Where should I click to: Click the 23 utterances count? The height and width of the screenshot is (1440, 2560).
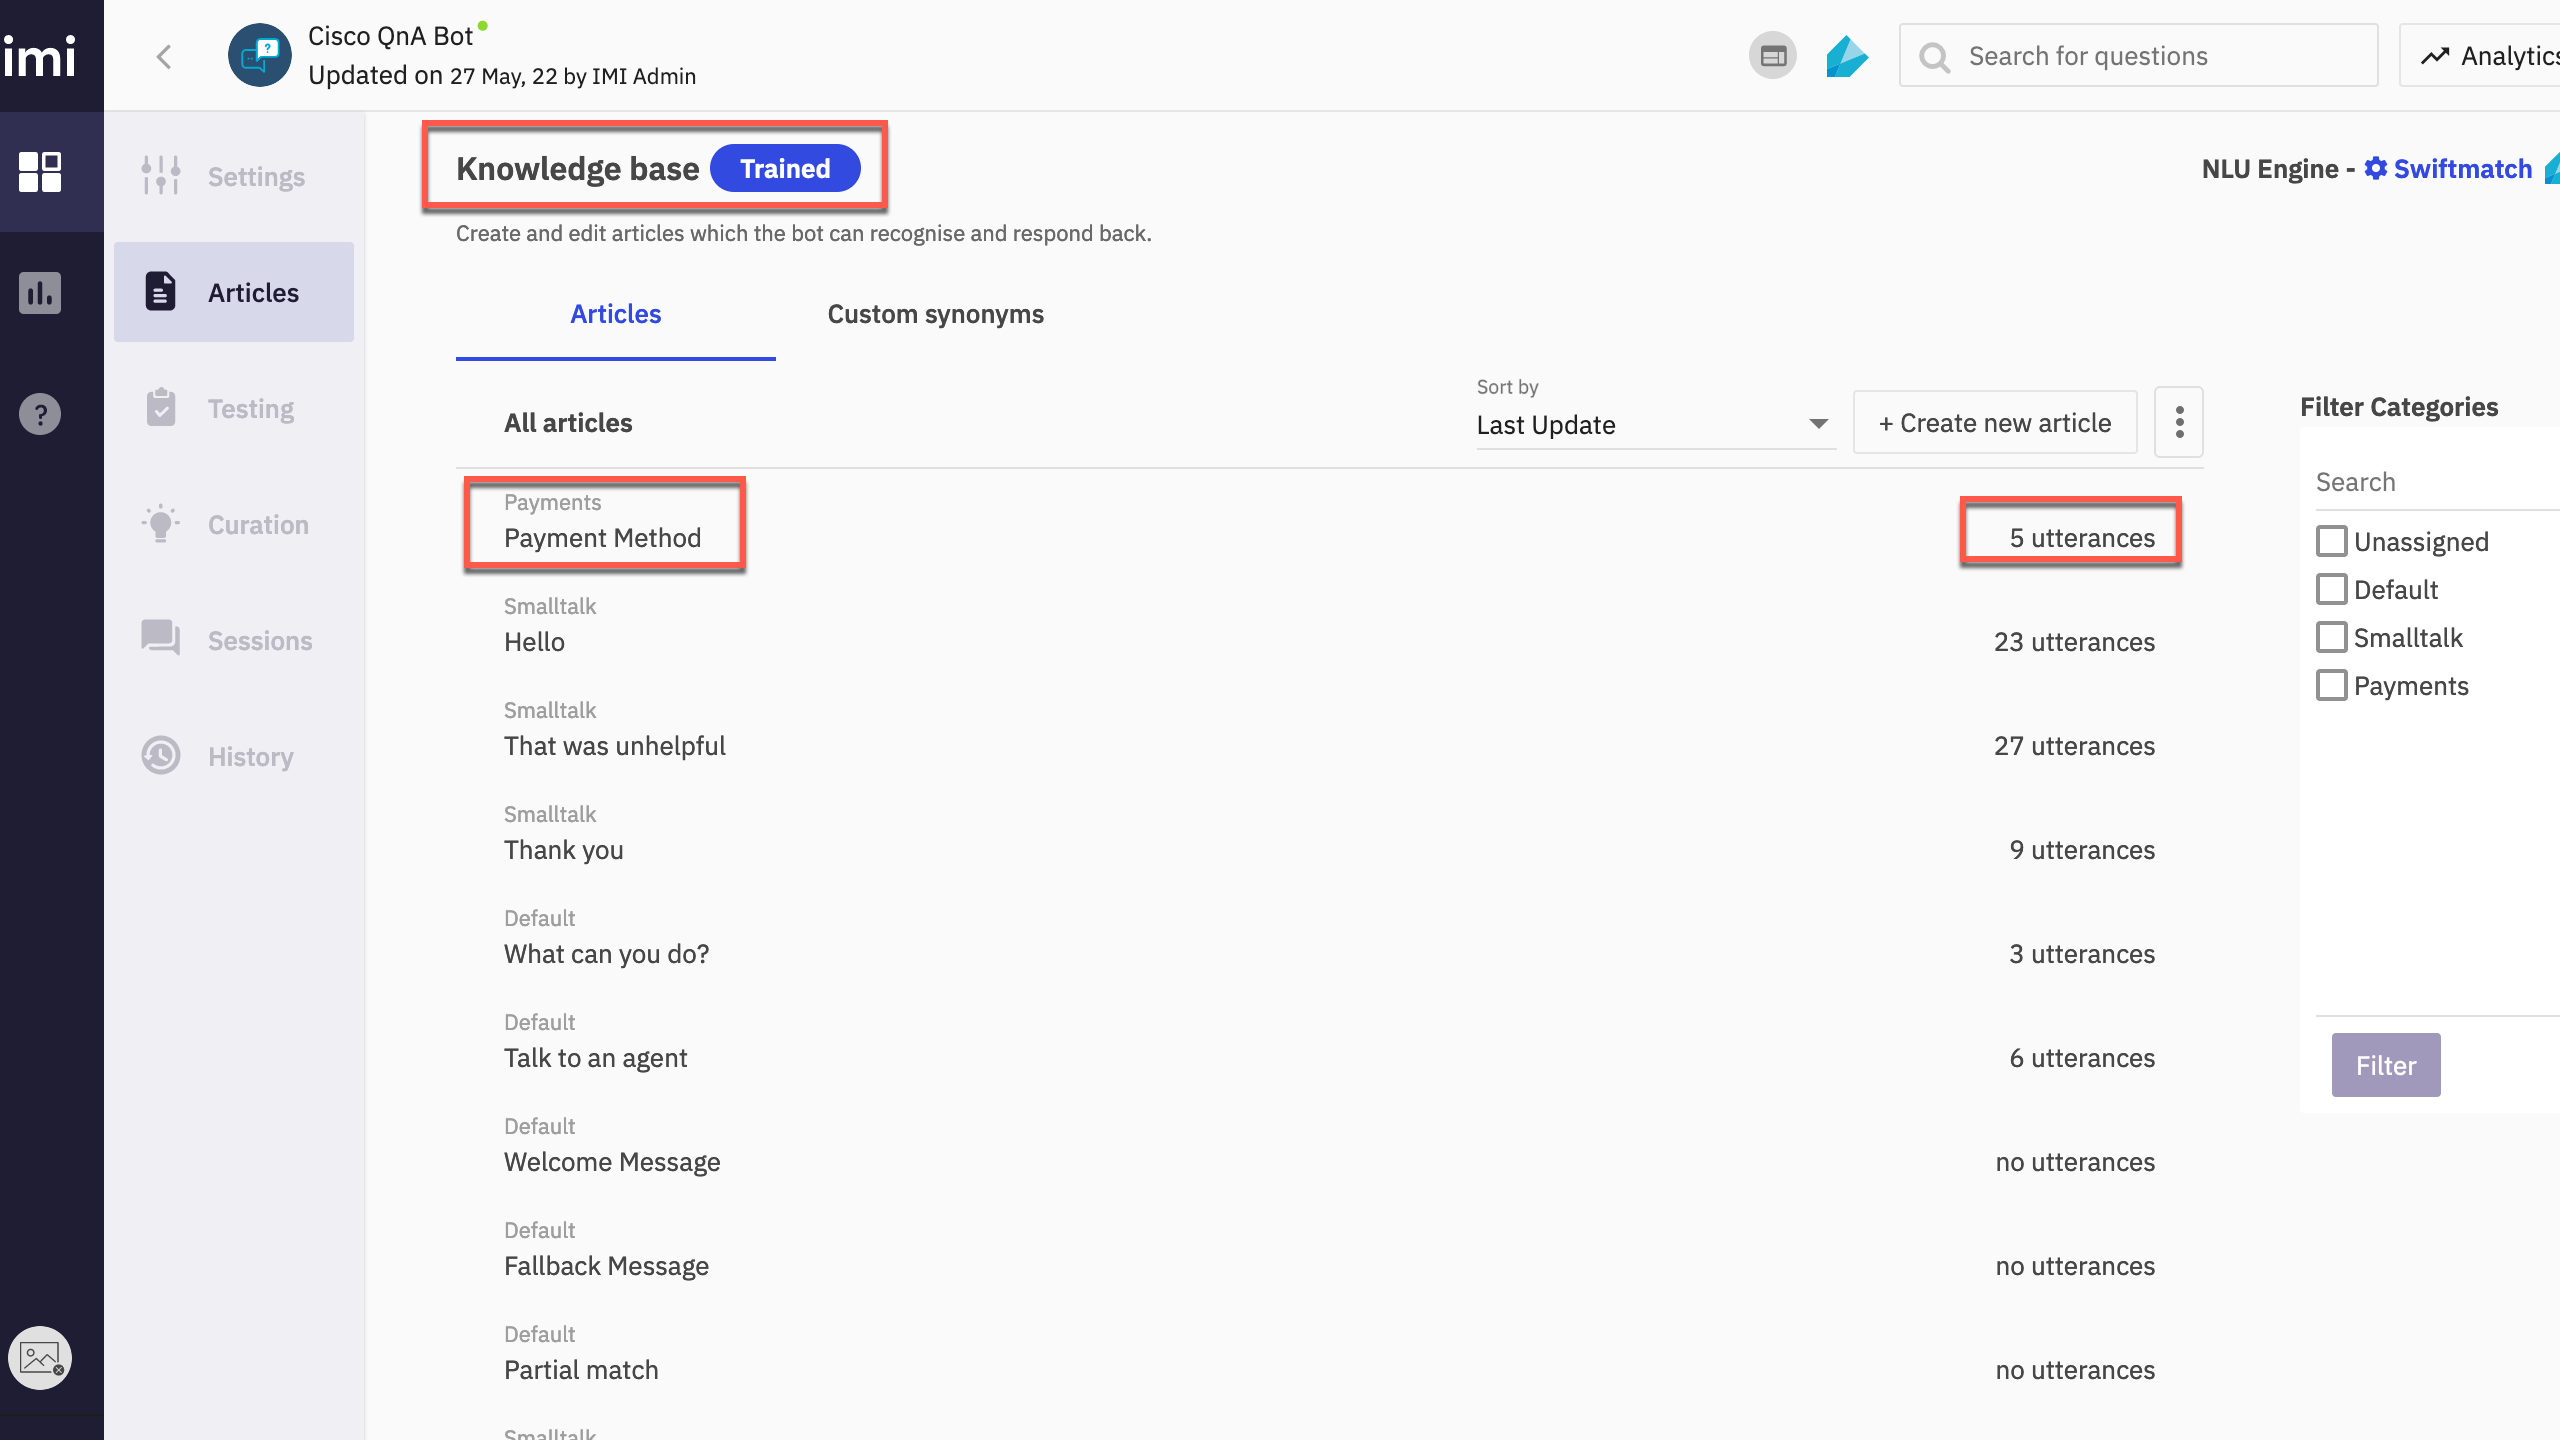(2074, 642)
